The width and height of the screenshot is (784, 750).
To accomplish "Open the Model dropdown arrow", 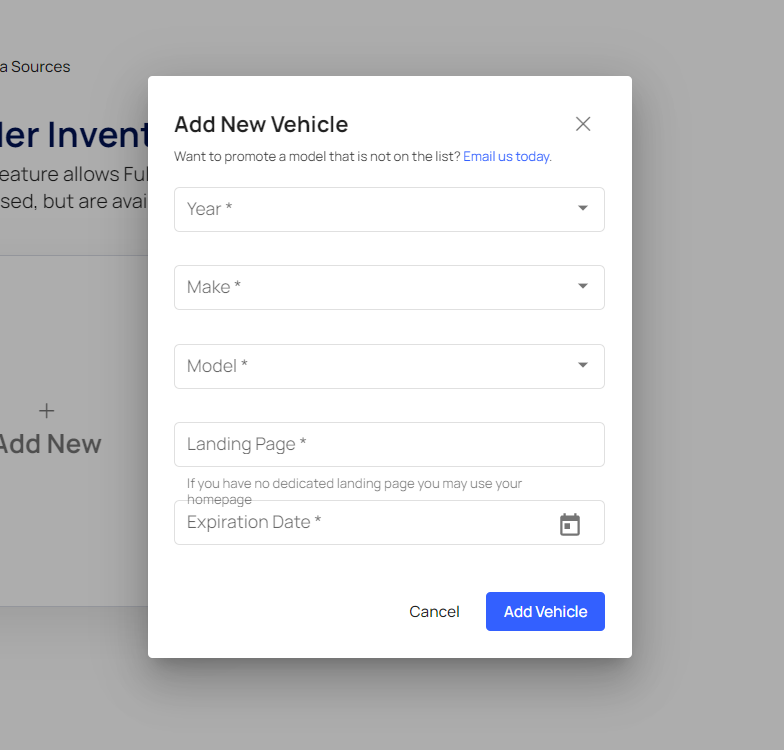I will click(583, 366).
